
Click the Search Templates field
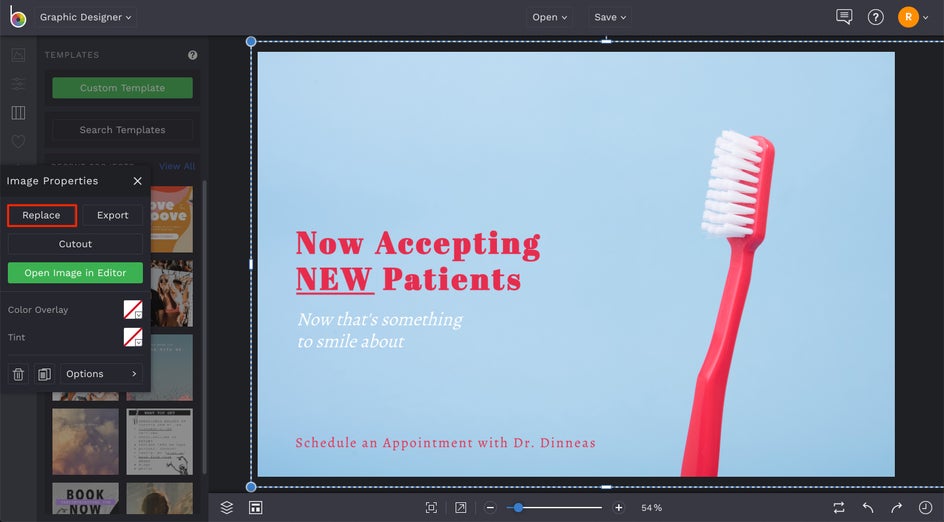click(x=122, y=129)
